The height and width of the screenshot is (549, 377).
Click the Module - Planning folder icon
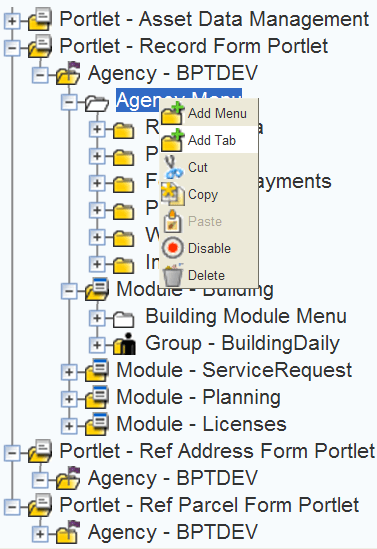point(97,397)
